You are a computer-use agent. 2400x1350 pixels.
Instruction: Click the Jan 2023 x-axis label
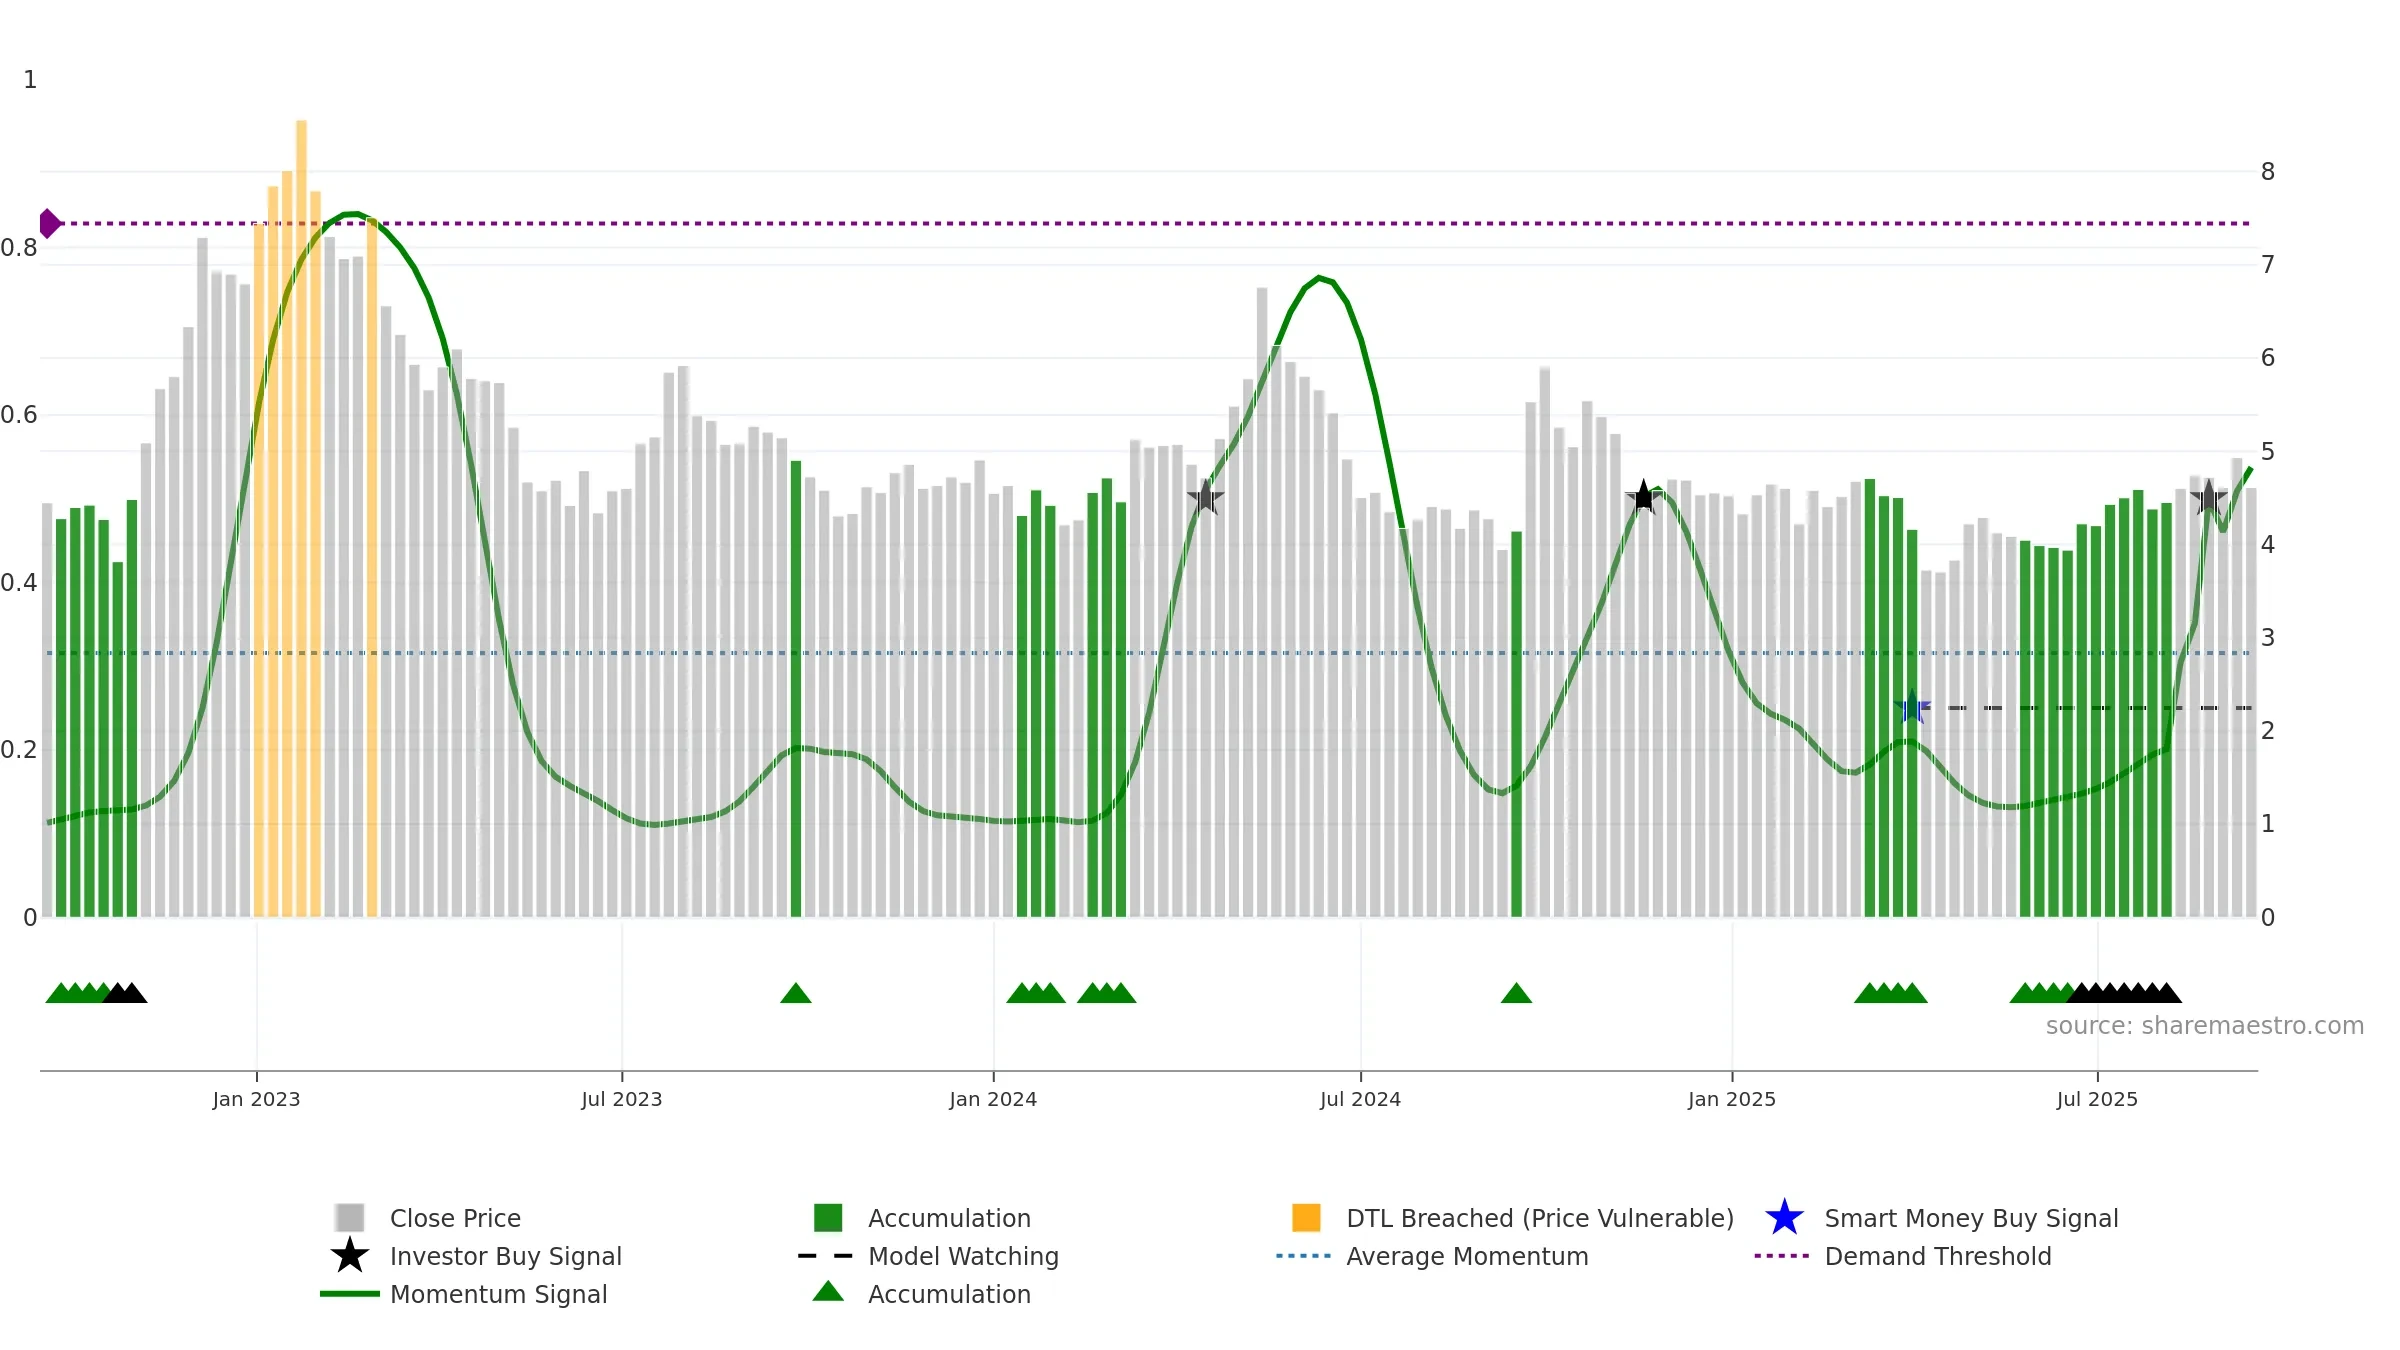[x=256, y=1099]
